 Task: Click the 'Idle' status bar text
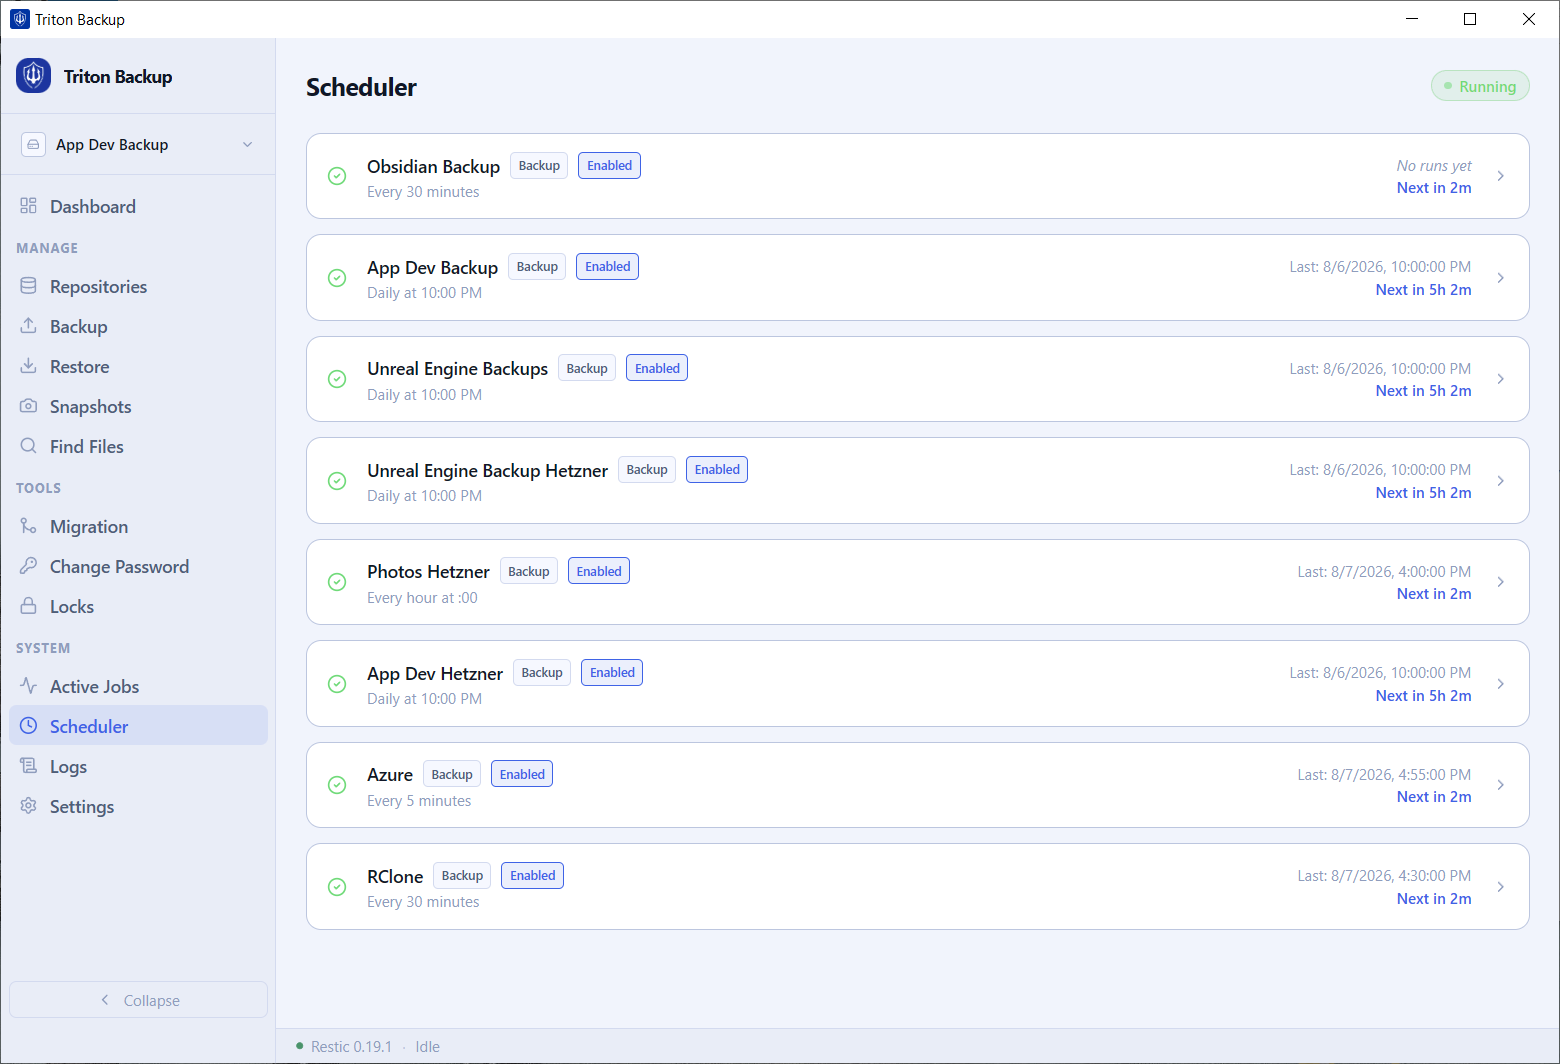[427, 1047]
